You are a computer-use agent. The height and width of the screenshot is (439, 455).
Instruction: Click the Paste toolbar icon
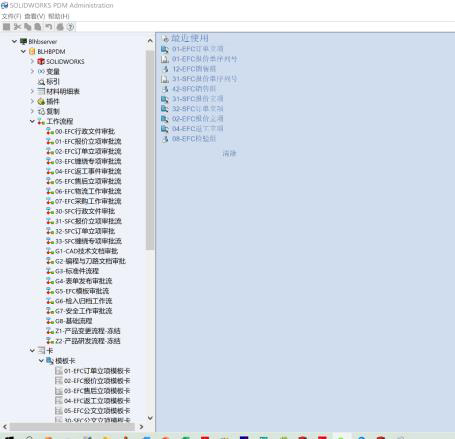coord(38,27)
